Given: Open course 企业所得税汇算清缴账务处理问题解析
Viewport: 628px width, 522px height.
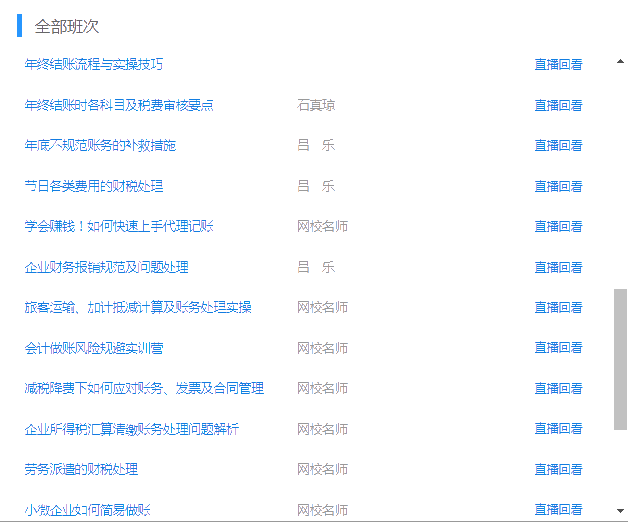Looking at the screenshot, I should click(132, 429).
